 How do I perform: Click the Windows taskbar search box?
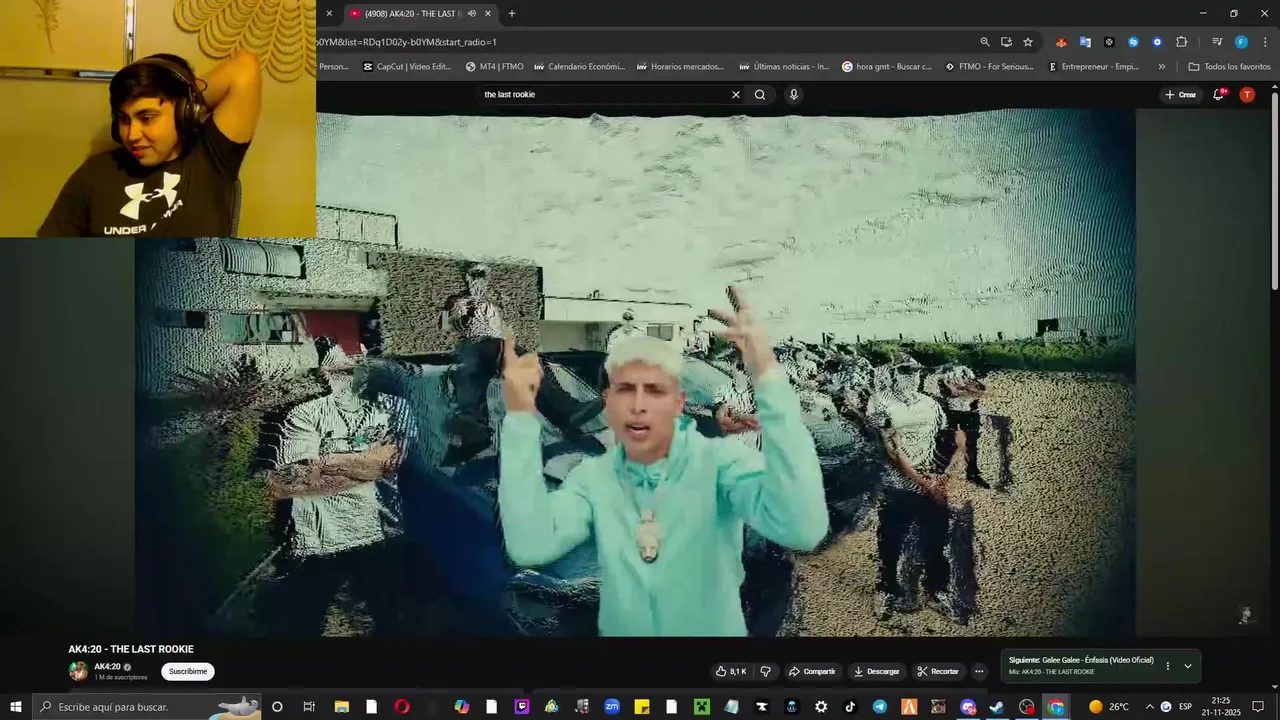tap(146, 707)
